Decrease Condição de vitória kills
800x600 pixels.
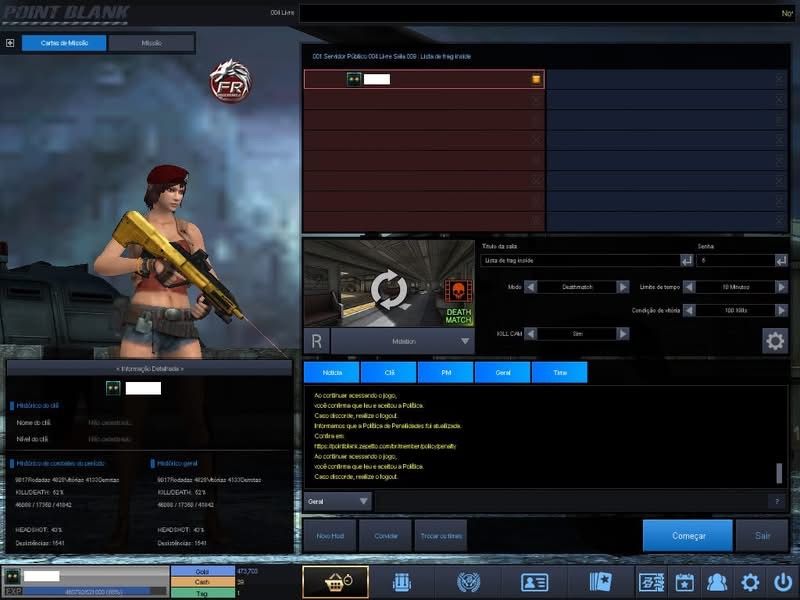(x=689, y=310)
